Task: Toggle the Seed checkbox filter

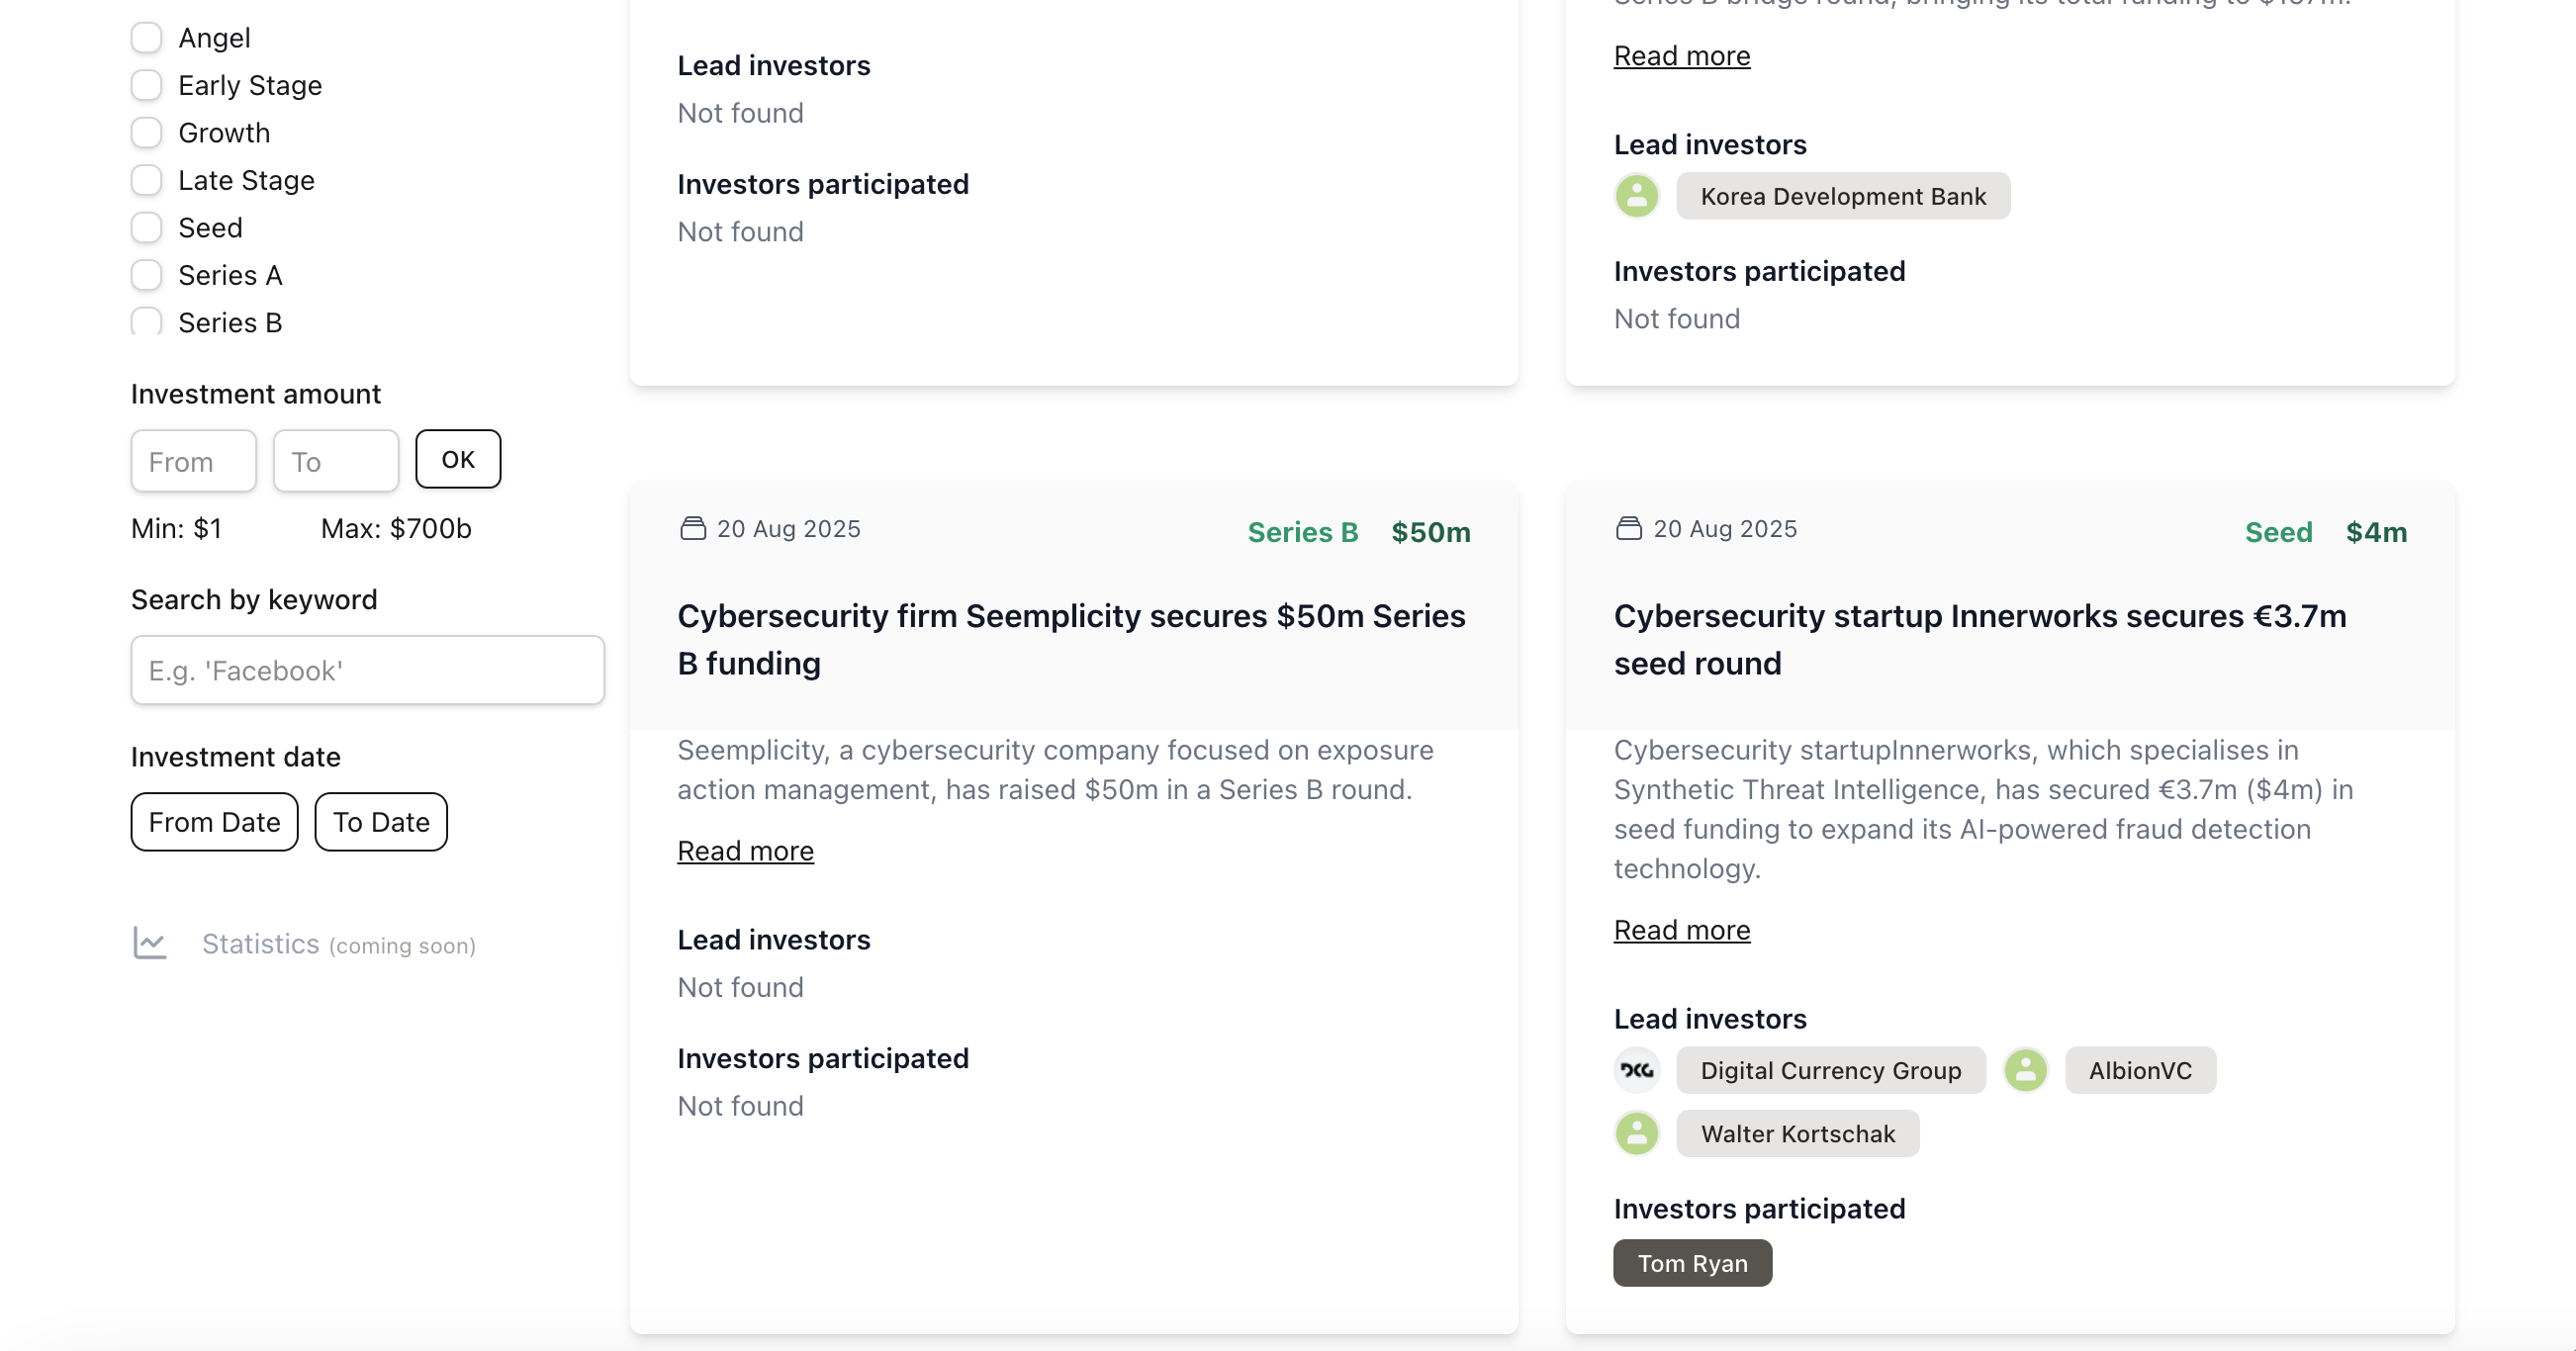Action: (147, 228)
